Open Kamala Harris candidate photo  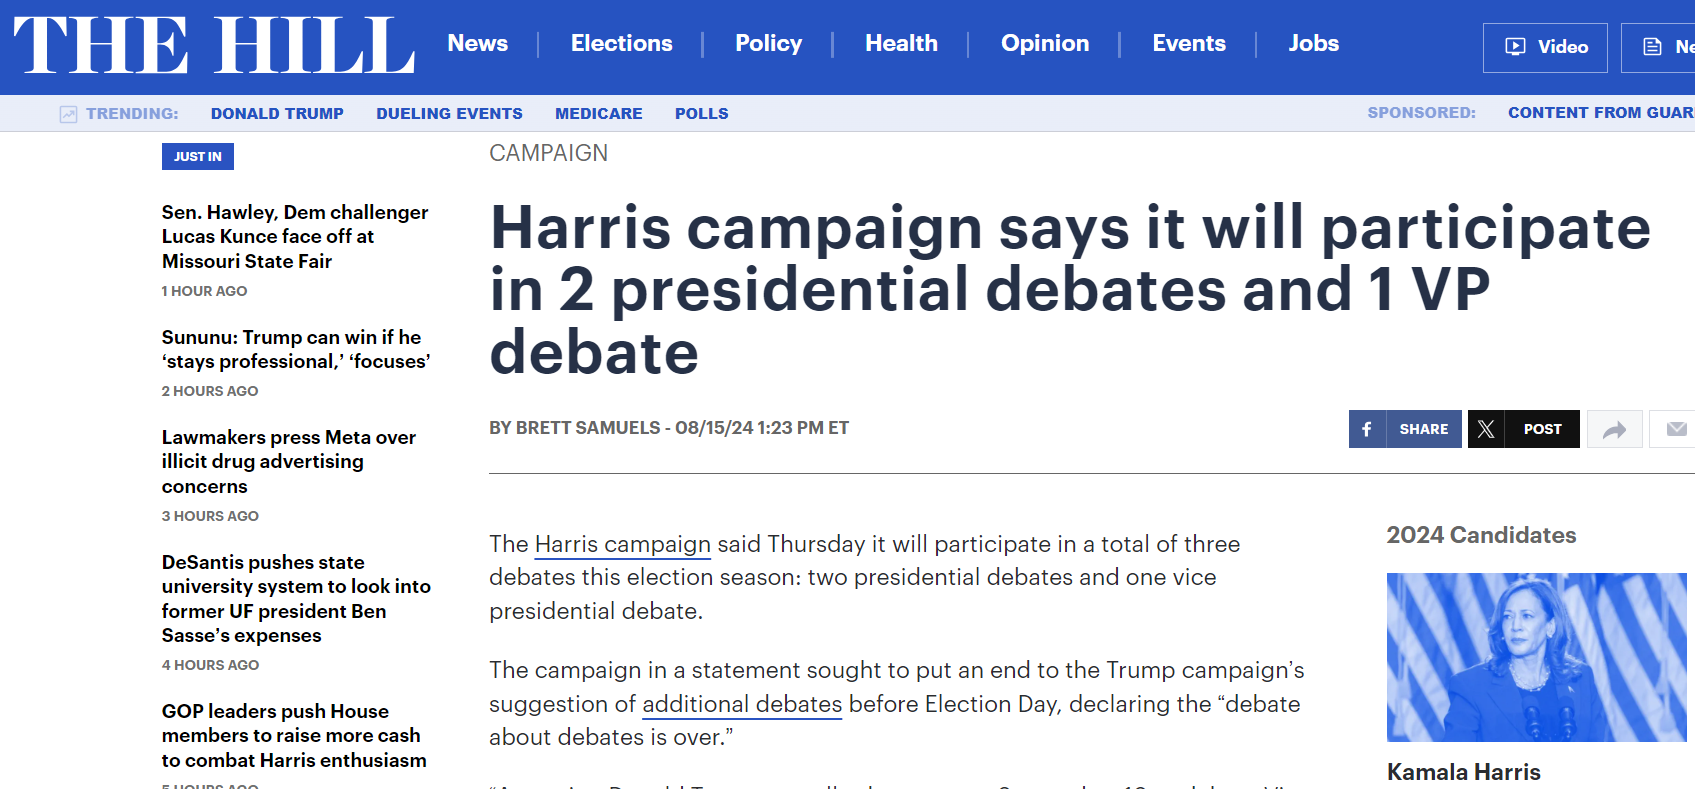(x=1536, y=657)
